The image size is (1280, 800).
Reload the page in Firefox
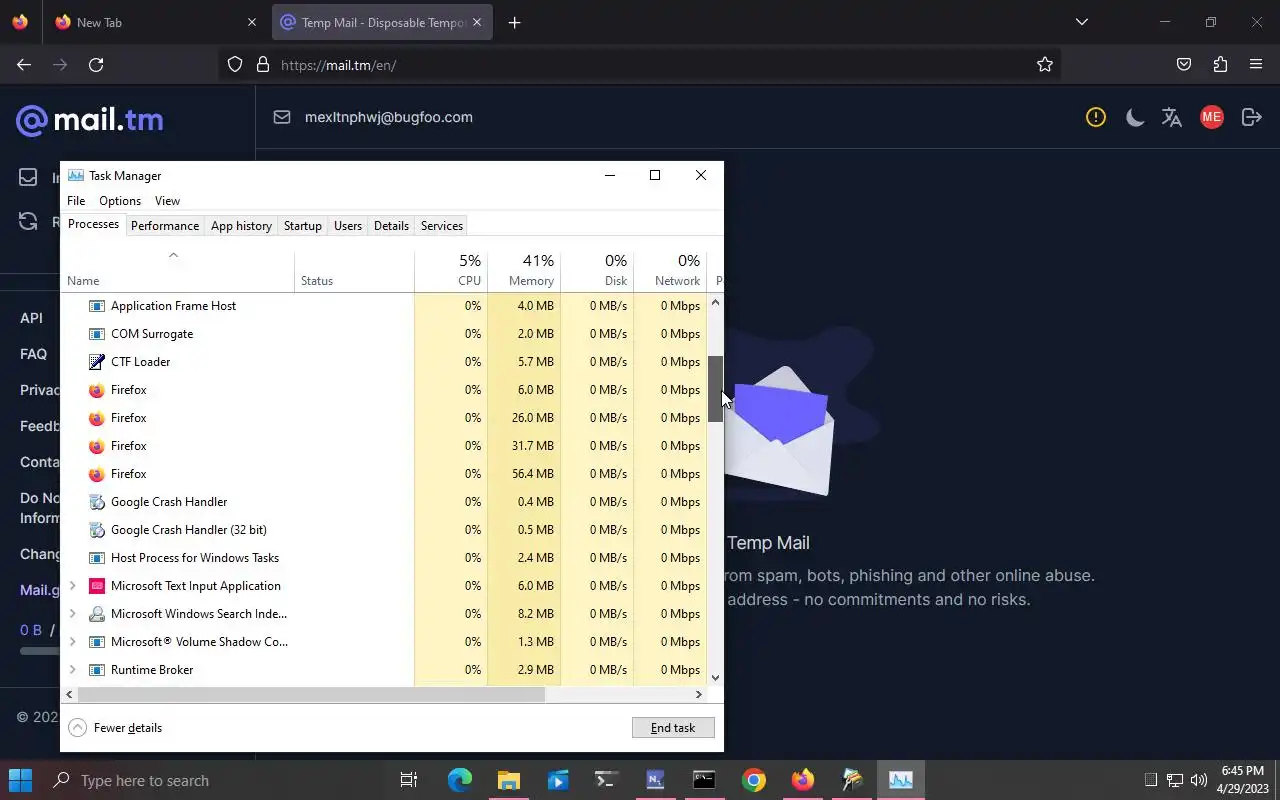[96, 65]
